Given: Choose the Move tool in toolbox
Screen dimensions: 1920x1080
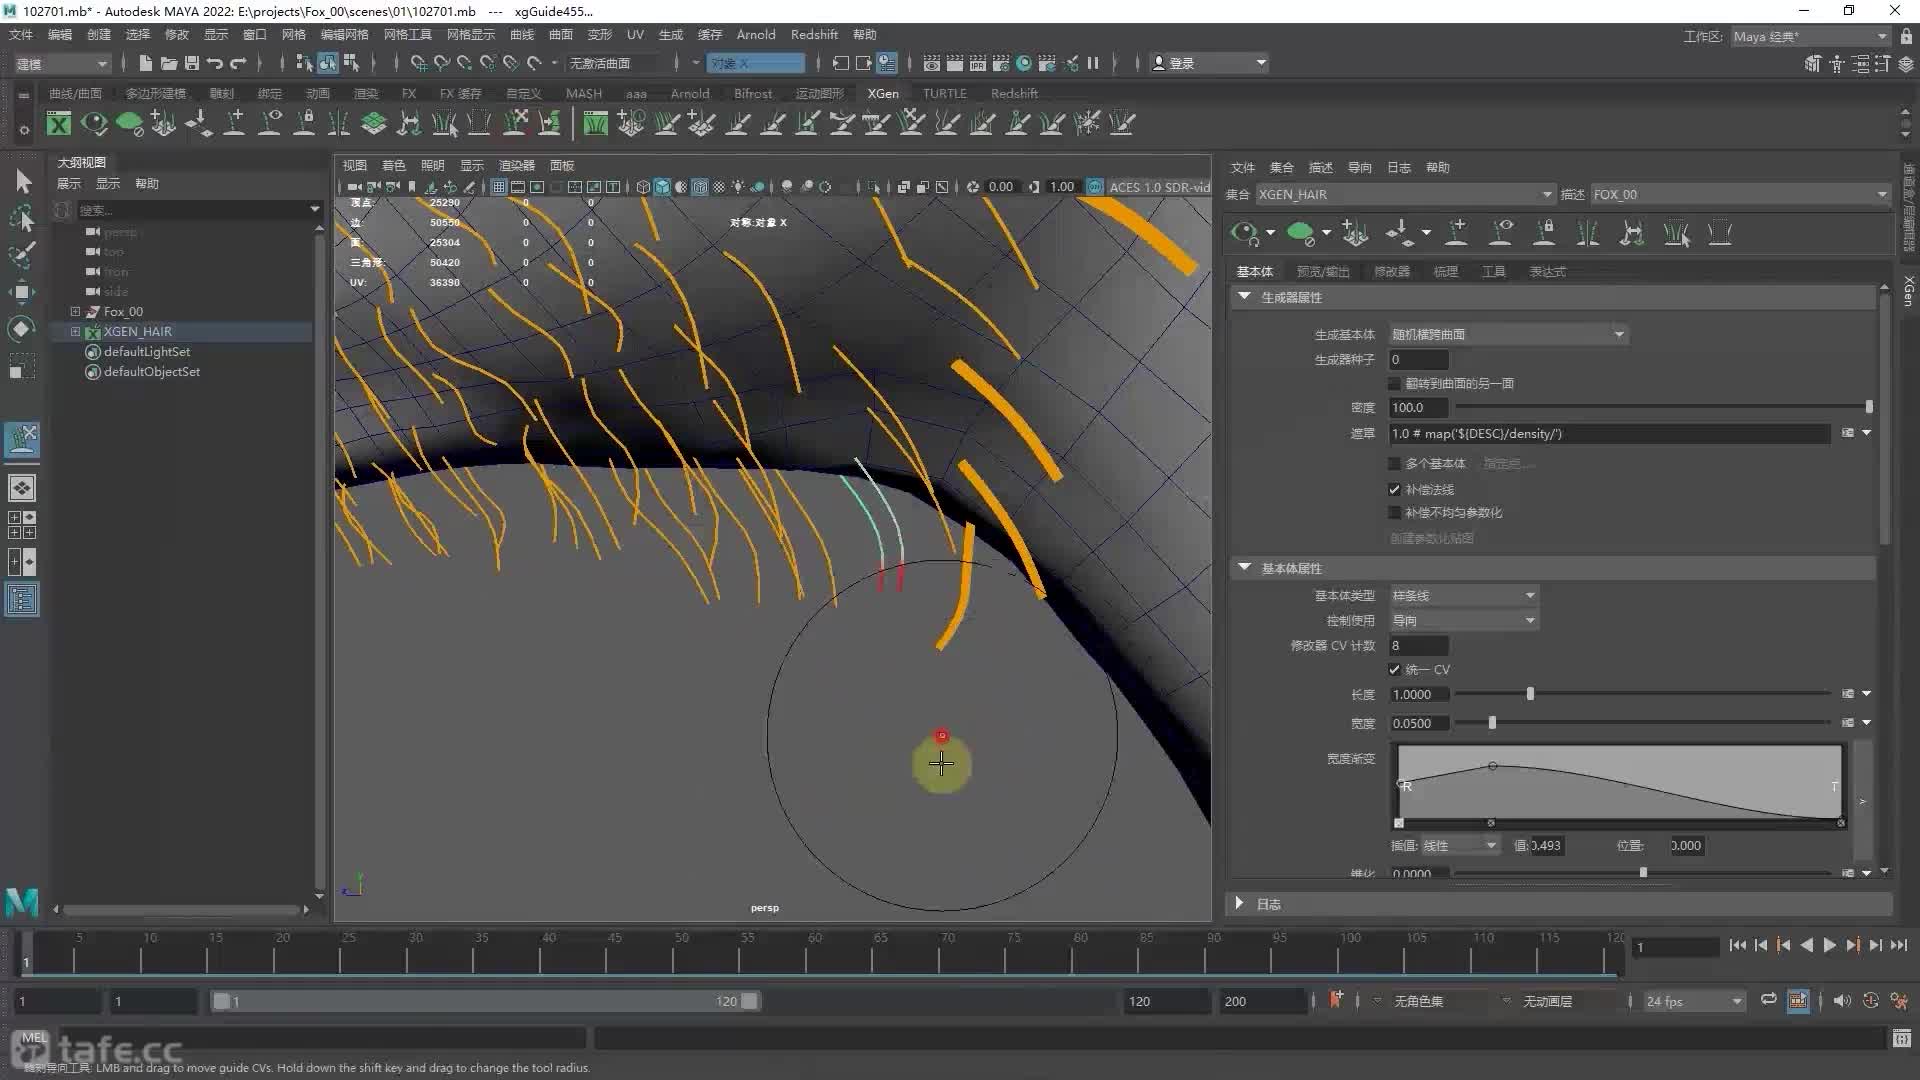Looking at the screenshot, I should 22,292.
